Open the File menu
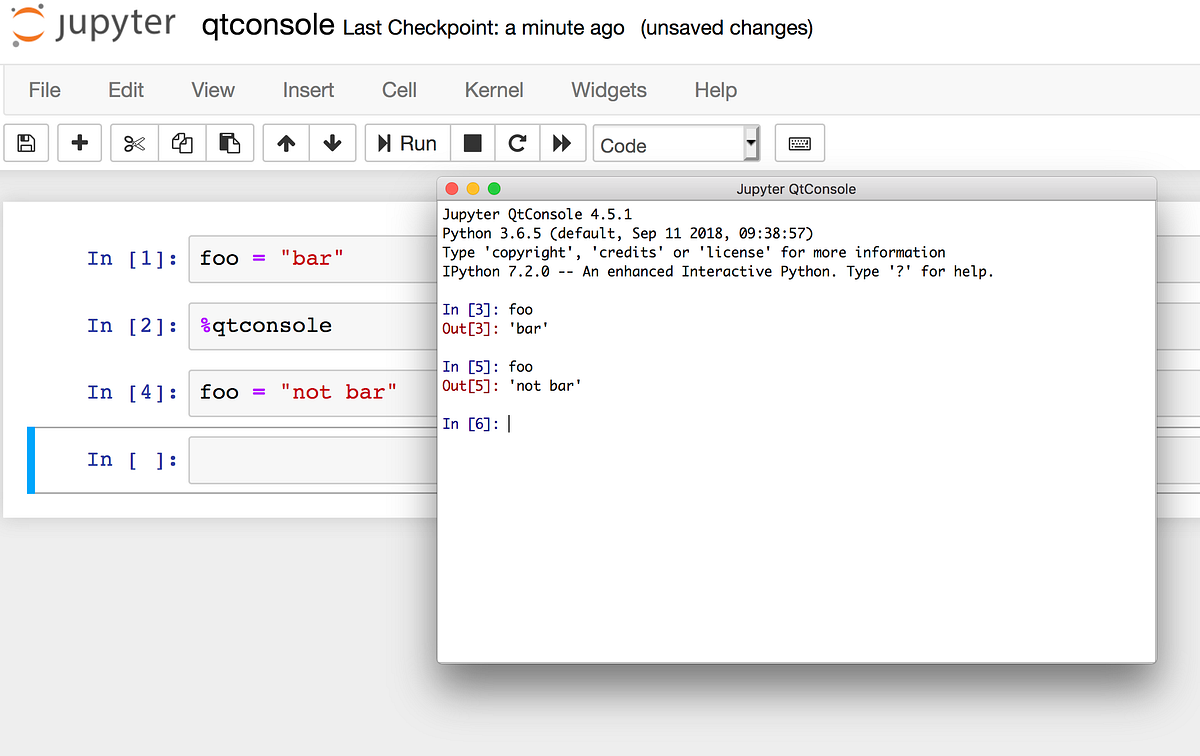 pos(44,90)
